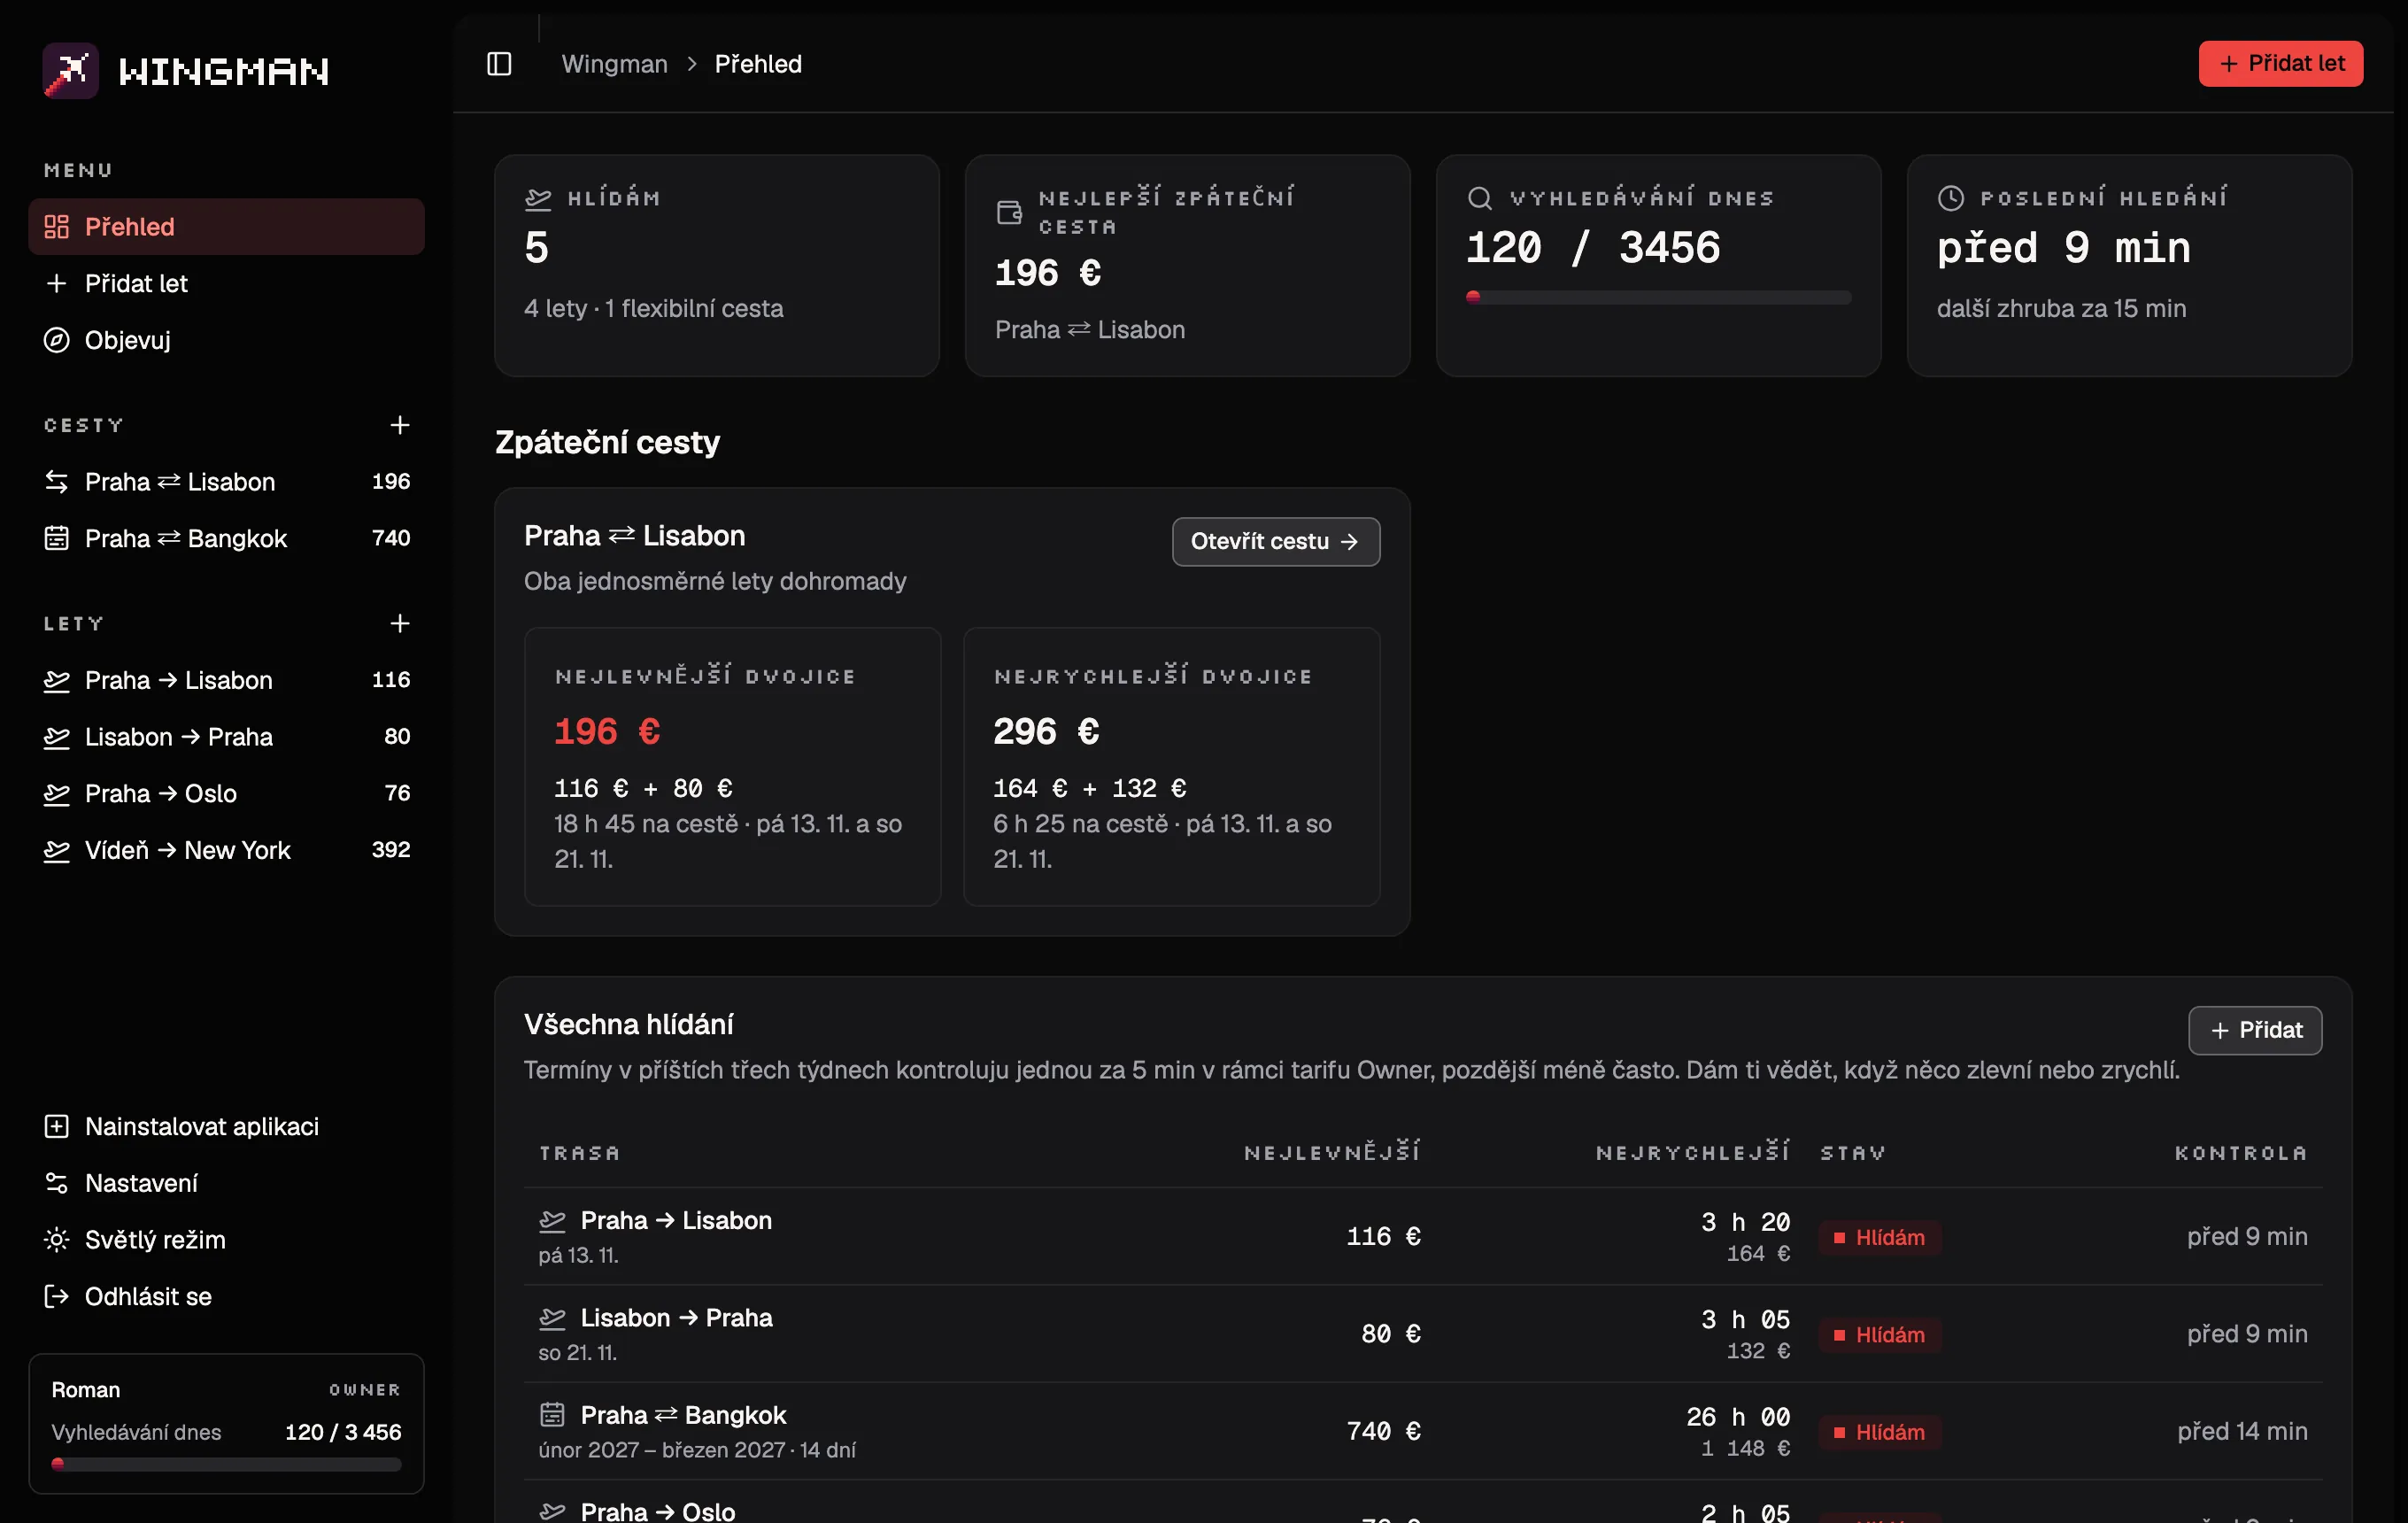Click the Wingman logo icon
This screenshot has width=2408, height=1523.
point(70,70)
